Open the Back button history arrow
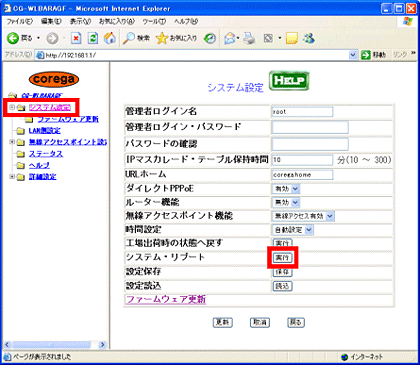 (x=38, y=39)
